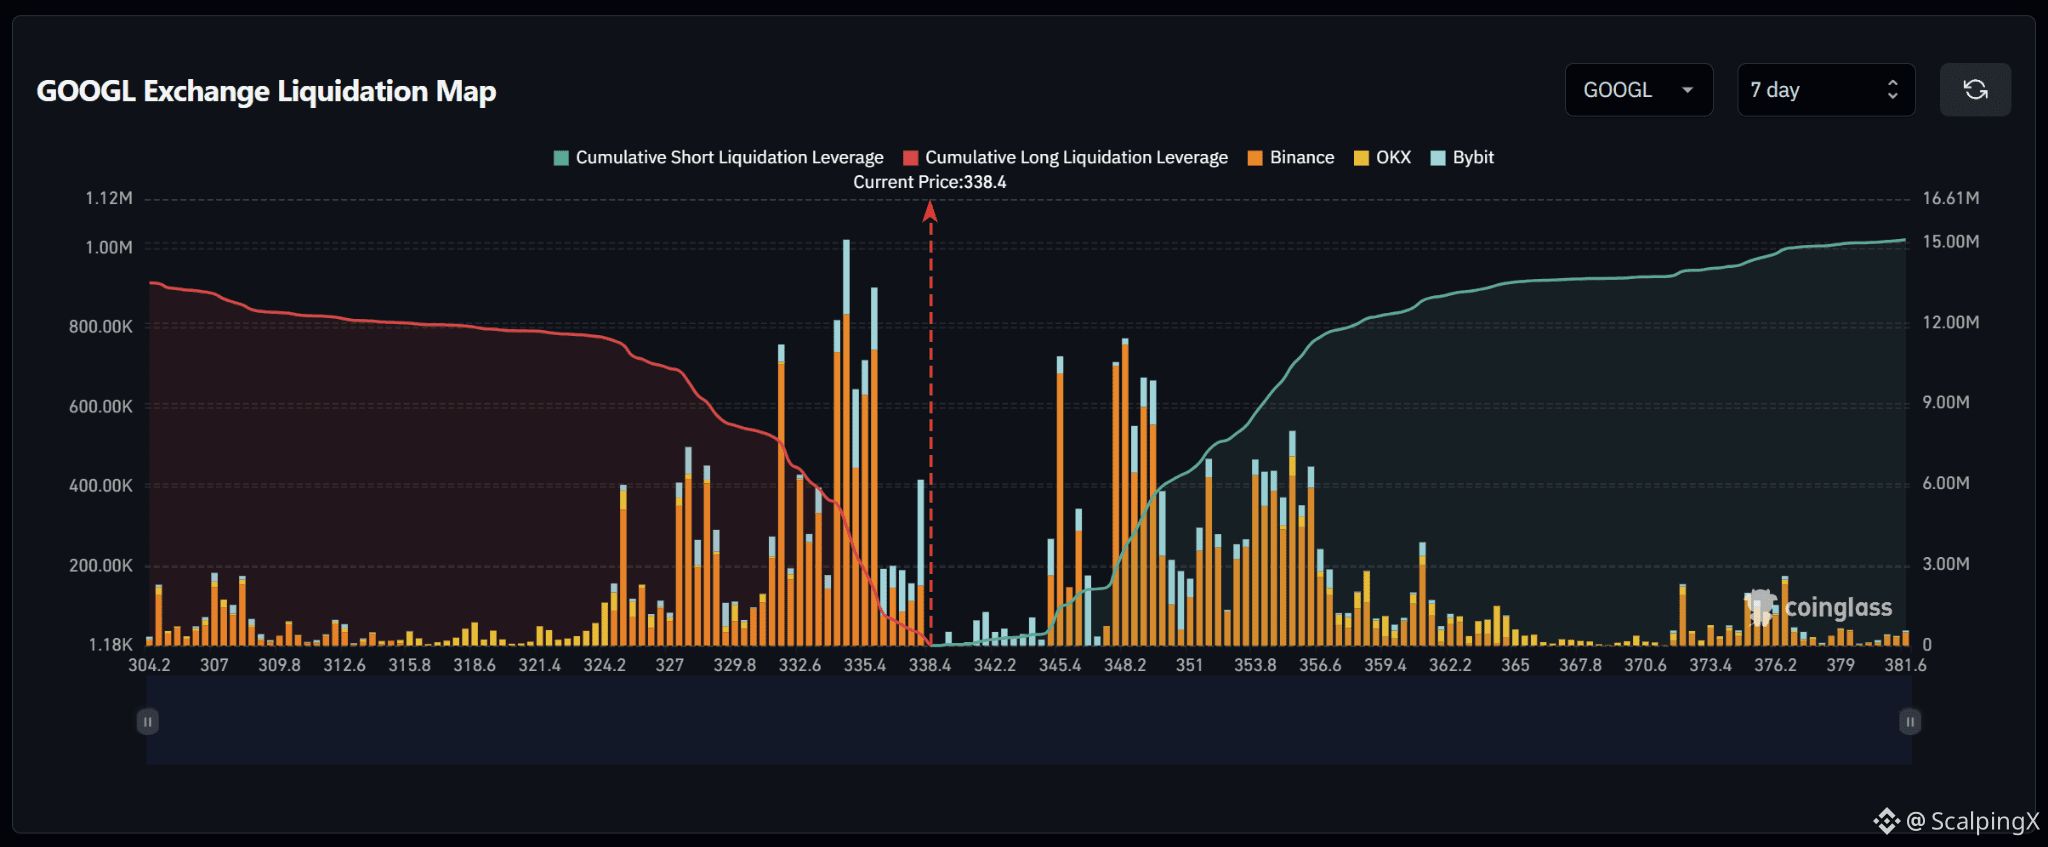Toggle Cumulative Long Liquidation Leverage legend series
Image resolution: width=2048 pixels, height=847 pixels.
(x=1066, y=158)
